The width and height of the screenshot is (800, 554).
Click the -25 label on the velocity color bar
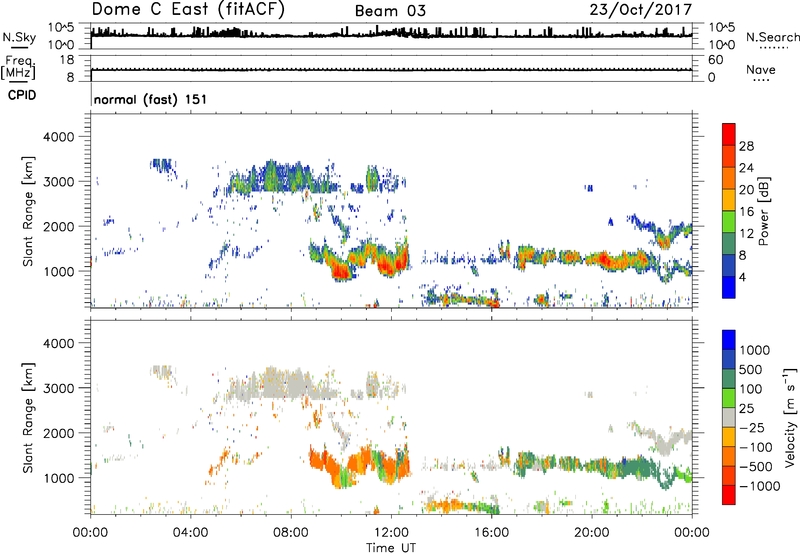[x=752, y=427]
